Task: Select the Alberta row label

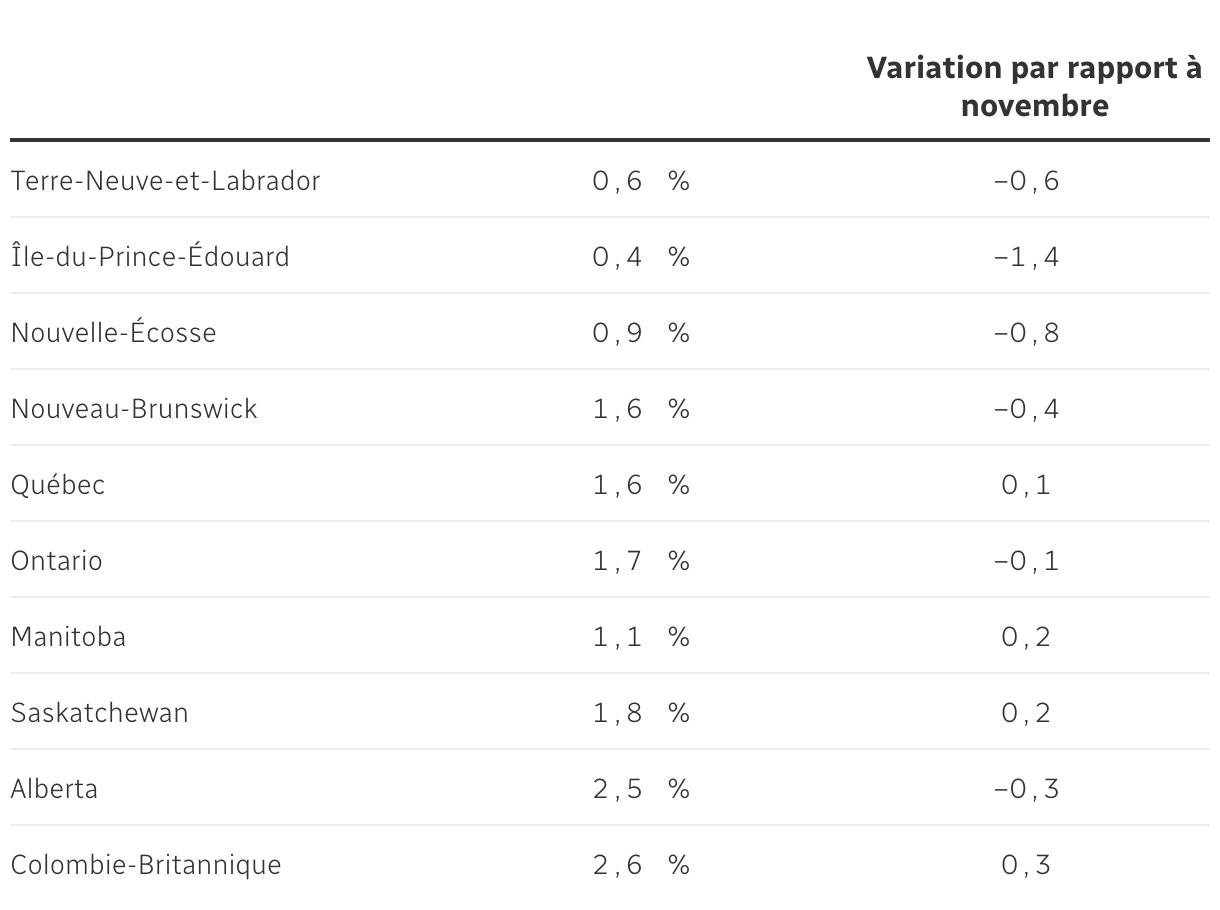Action: tap(55, 789)
